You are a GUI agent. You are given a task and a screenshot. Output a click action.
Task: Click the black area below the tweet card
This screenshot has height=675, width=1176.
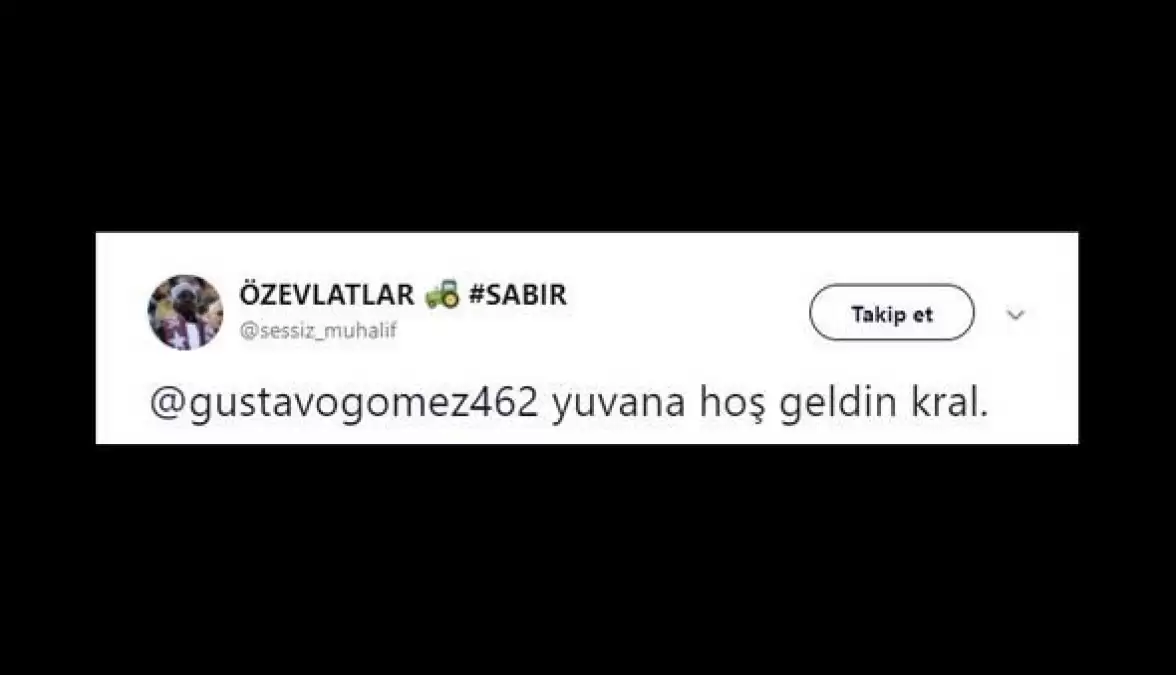point(588,559)
